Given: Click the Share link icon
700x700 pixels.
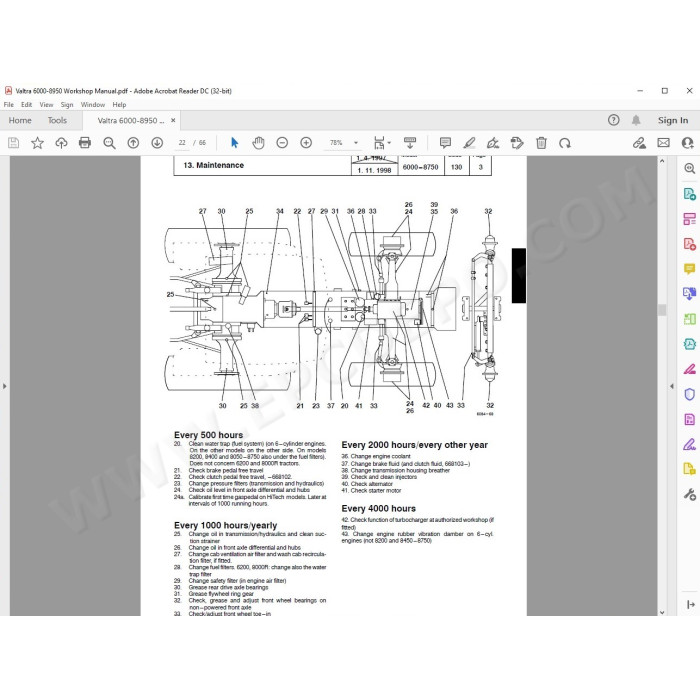Looking at the screenshot, I should (x=639, y=143).
